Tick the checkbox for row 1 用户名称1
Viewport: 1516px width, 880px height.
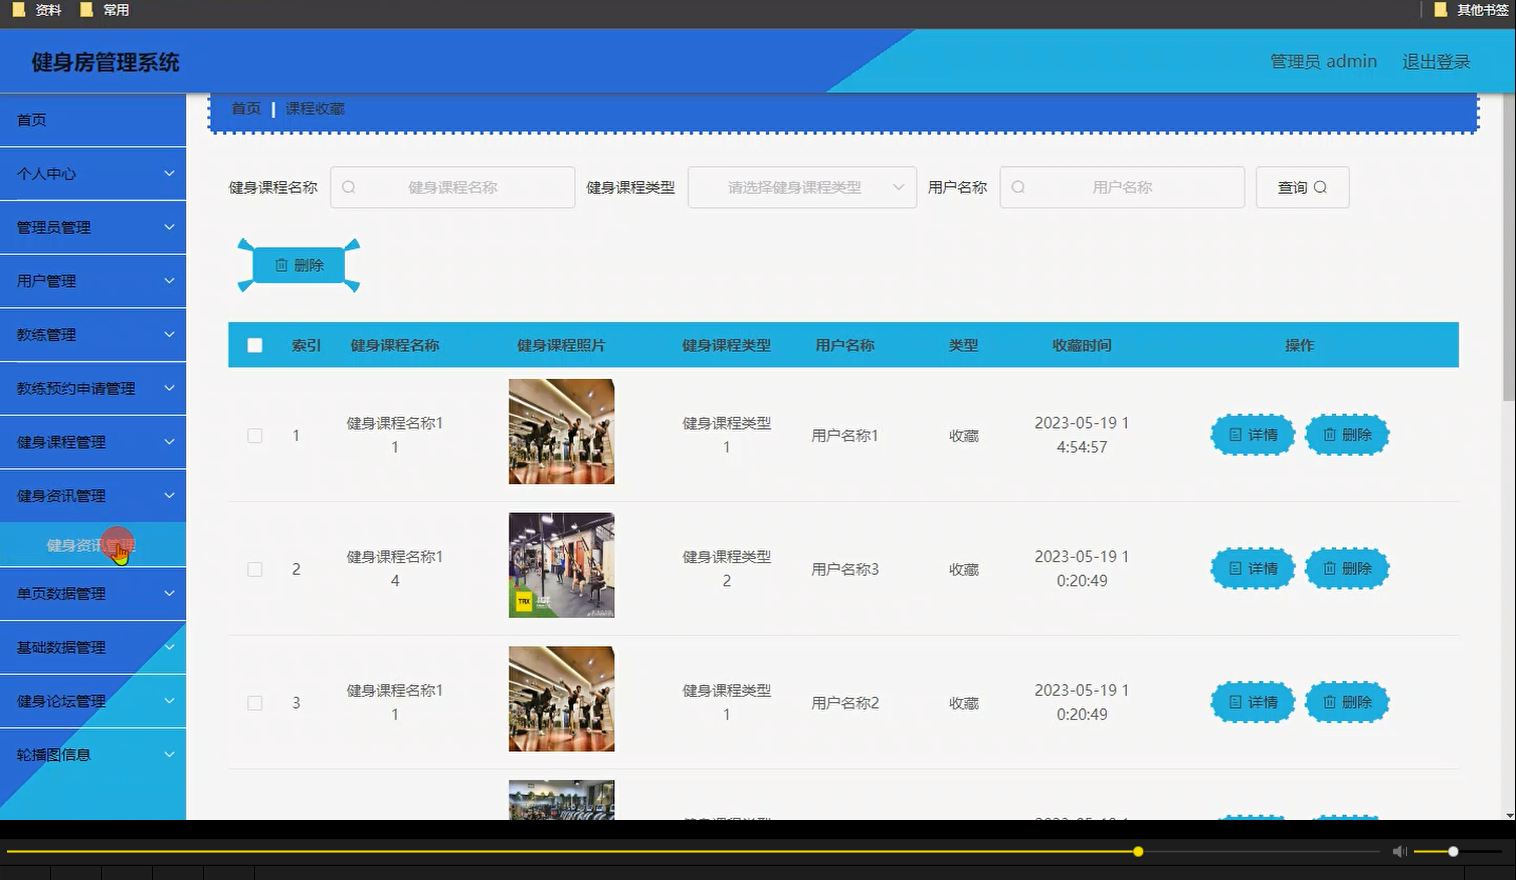point(255,435)
